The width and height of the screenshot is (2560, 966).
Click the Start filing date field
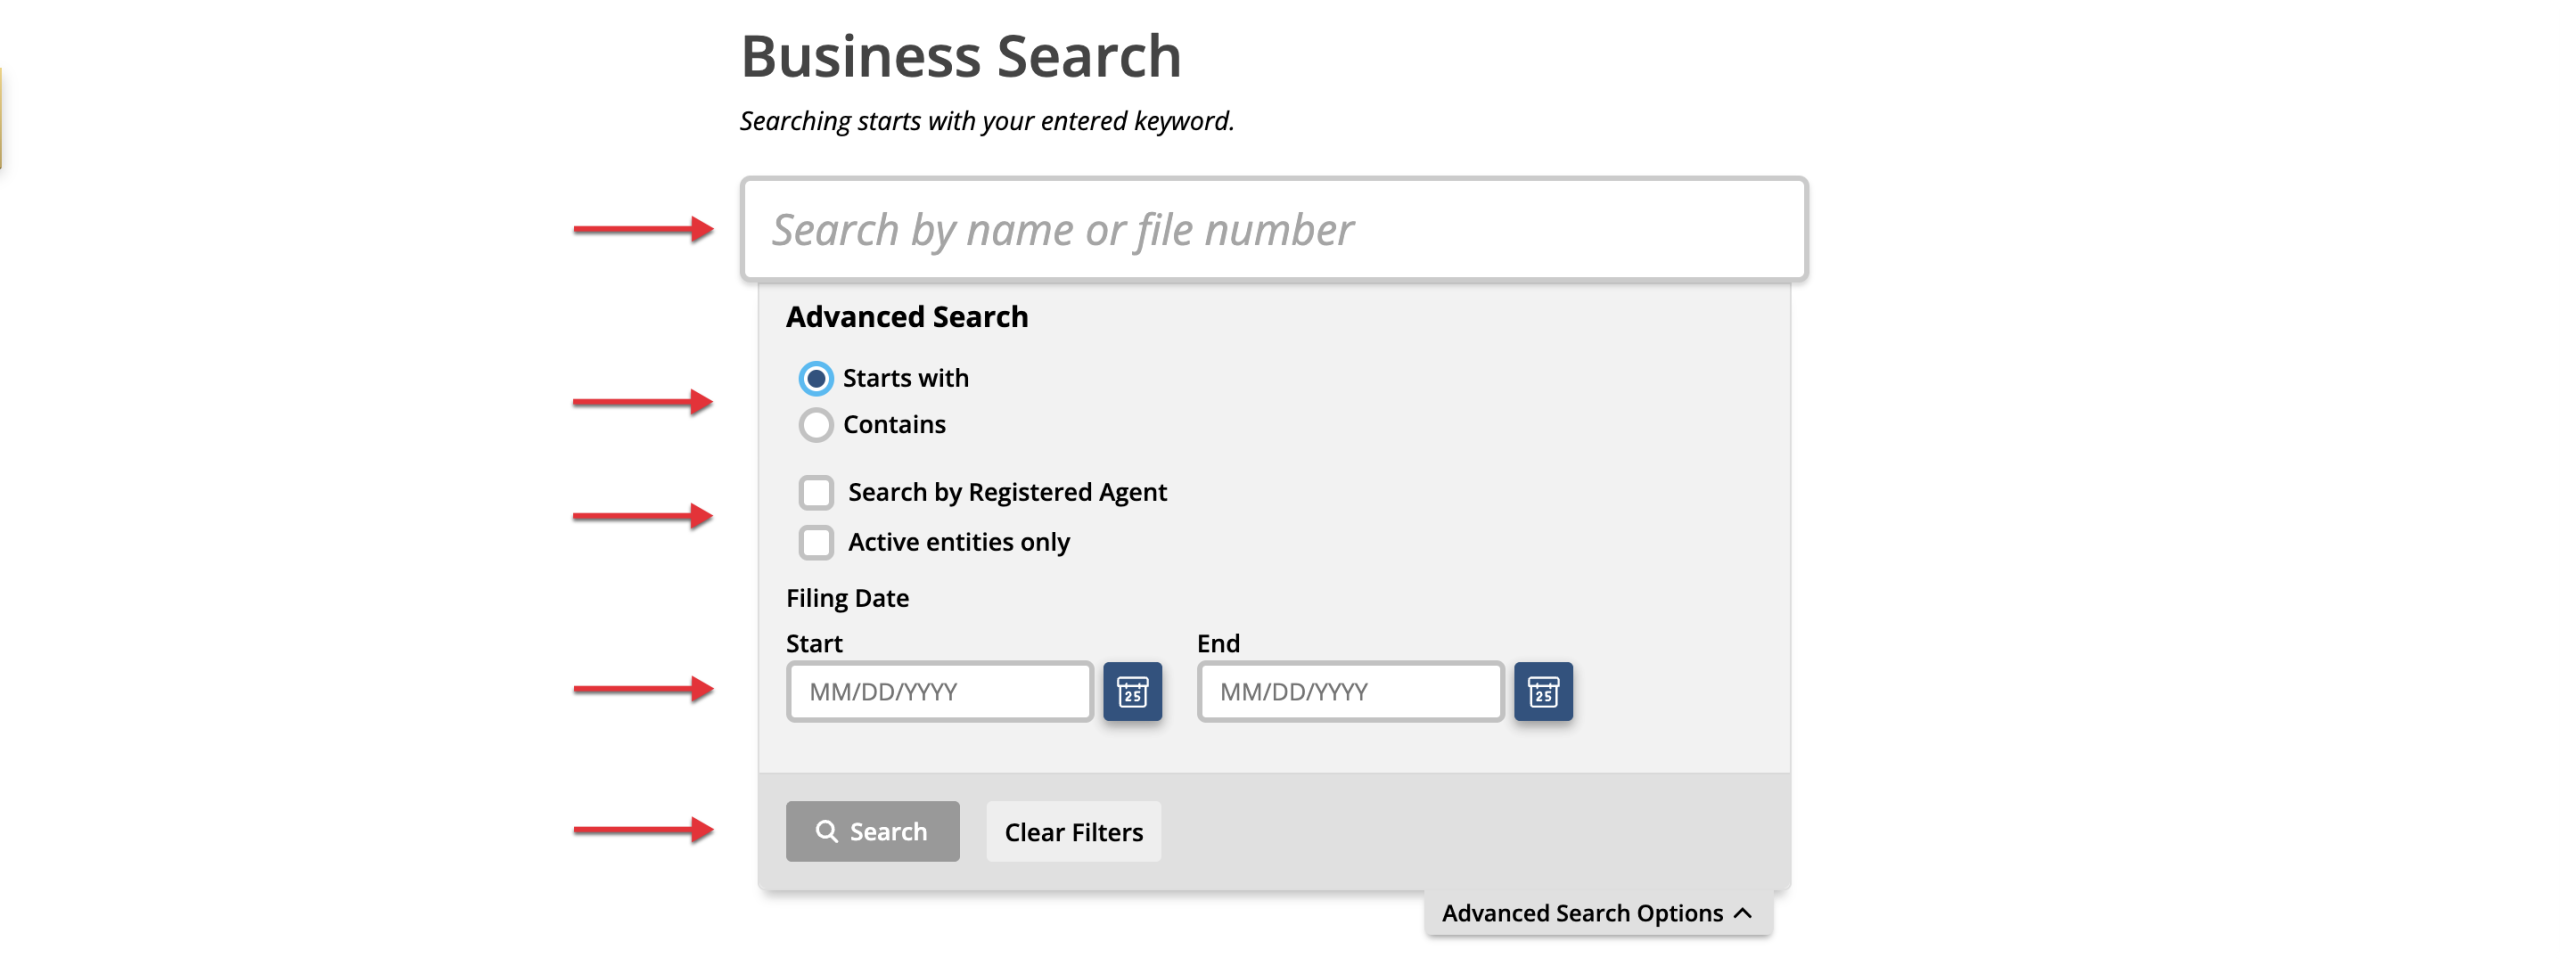(939, 691)
